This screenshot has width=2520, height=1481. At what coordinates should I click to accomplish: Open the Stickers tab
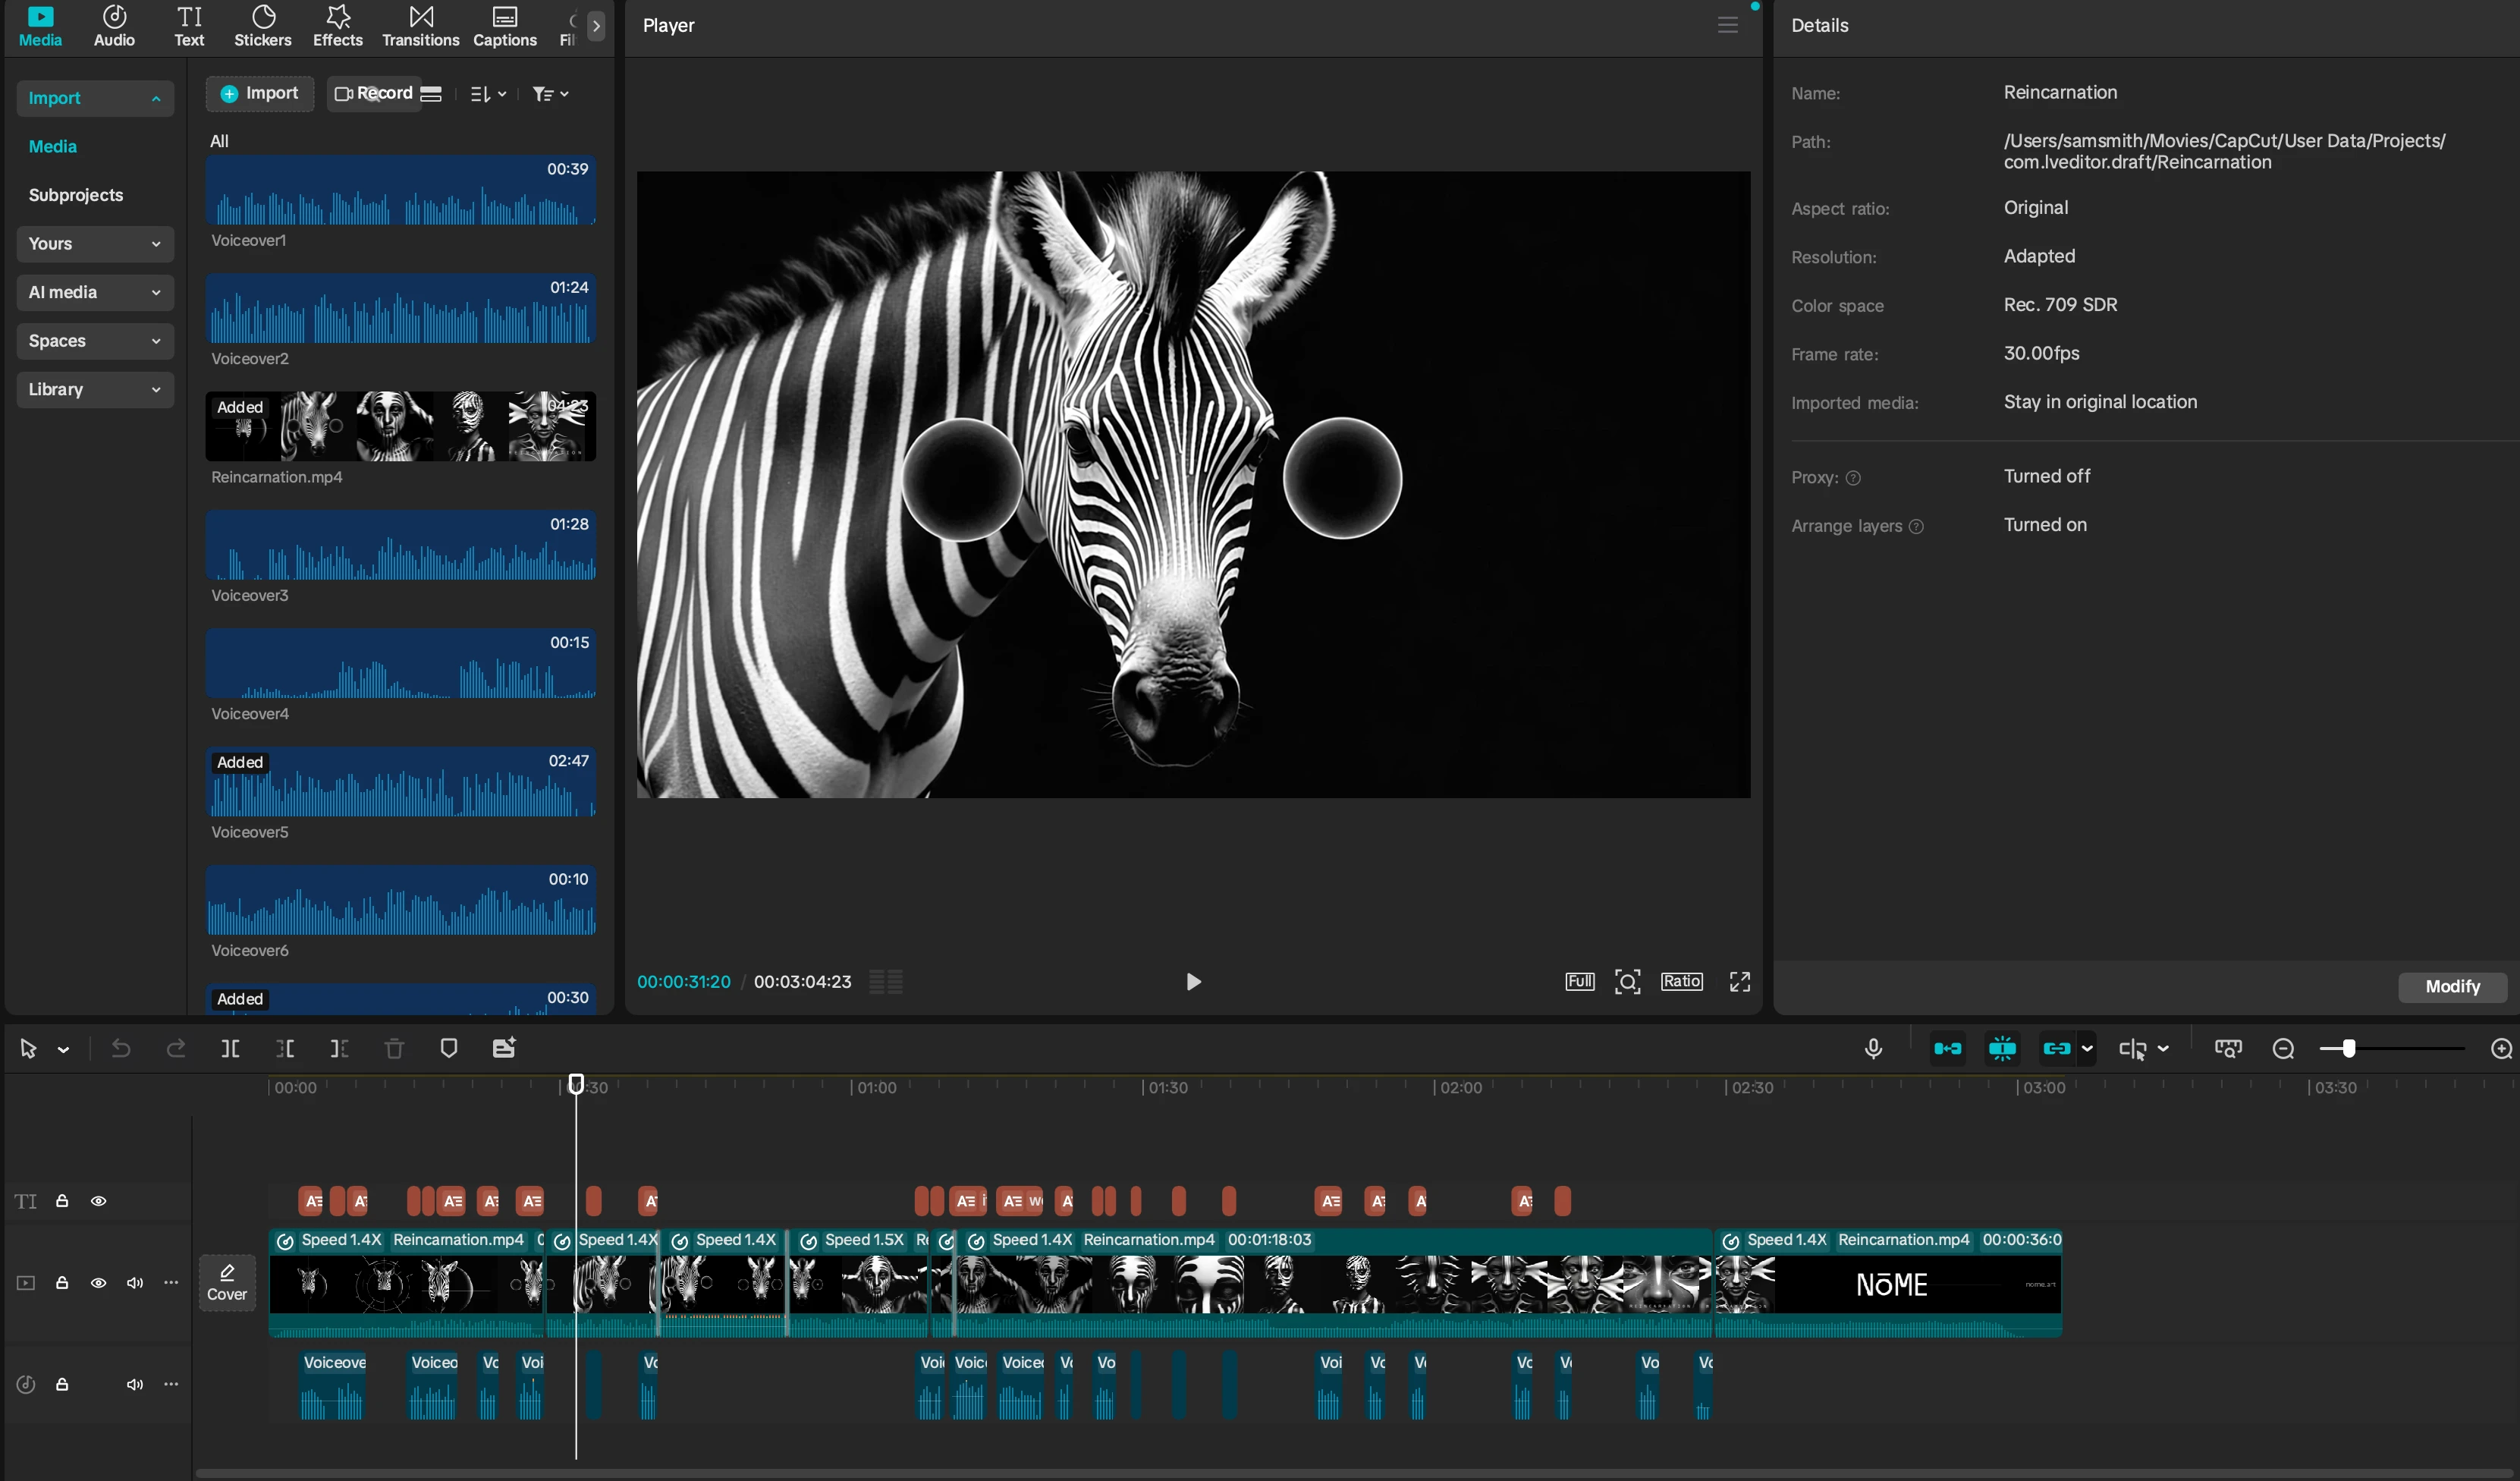pos(263,26)
